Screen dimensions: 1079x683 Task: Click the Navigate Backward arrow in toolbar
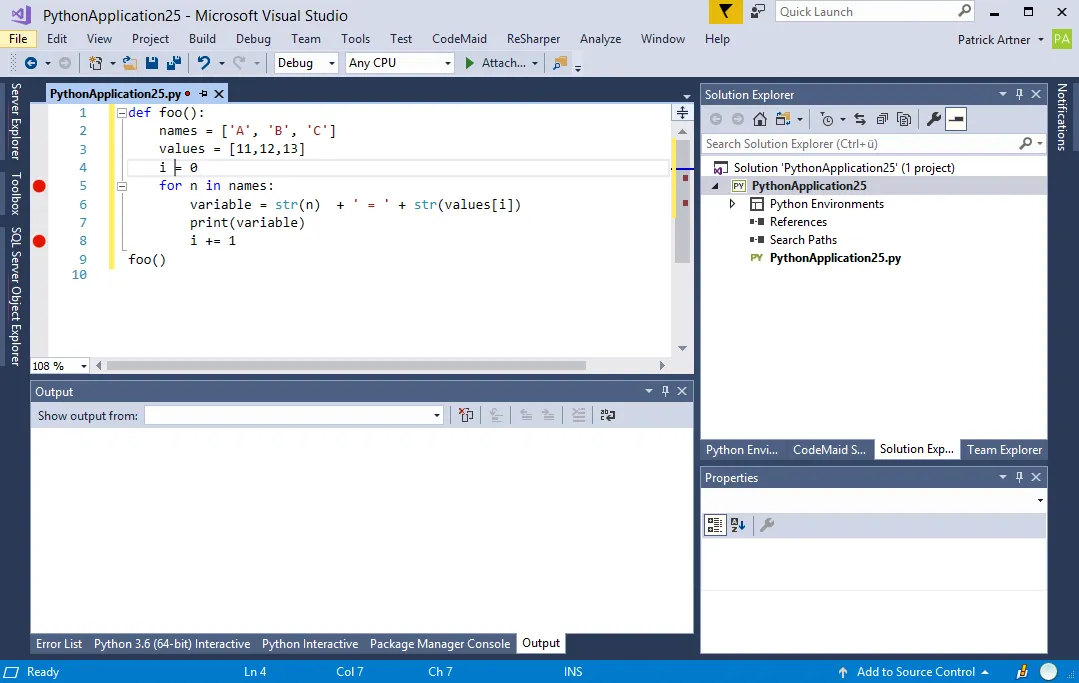click(x=31, y=63)
